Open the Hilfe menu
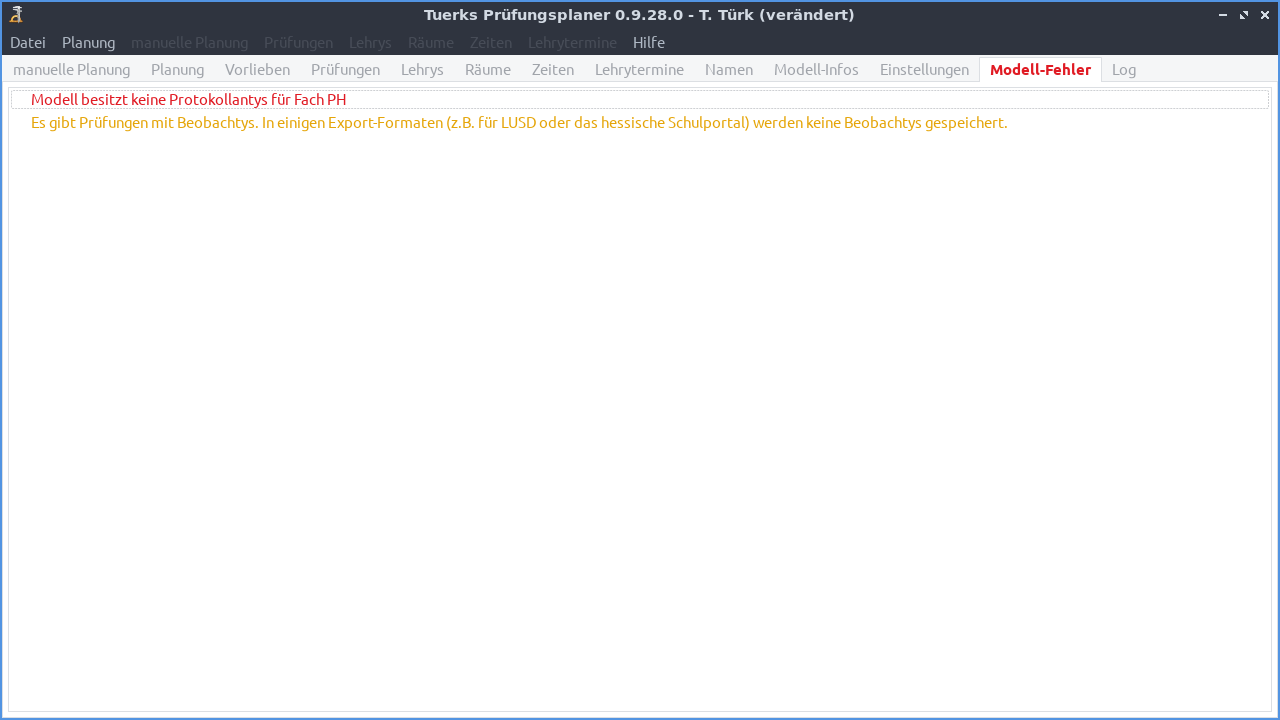Viewport: 1280px width, 720px height. [x=648, y=42]
